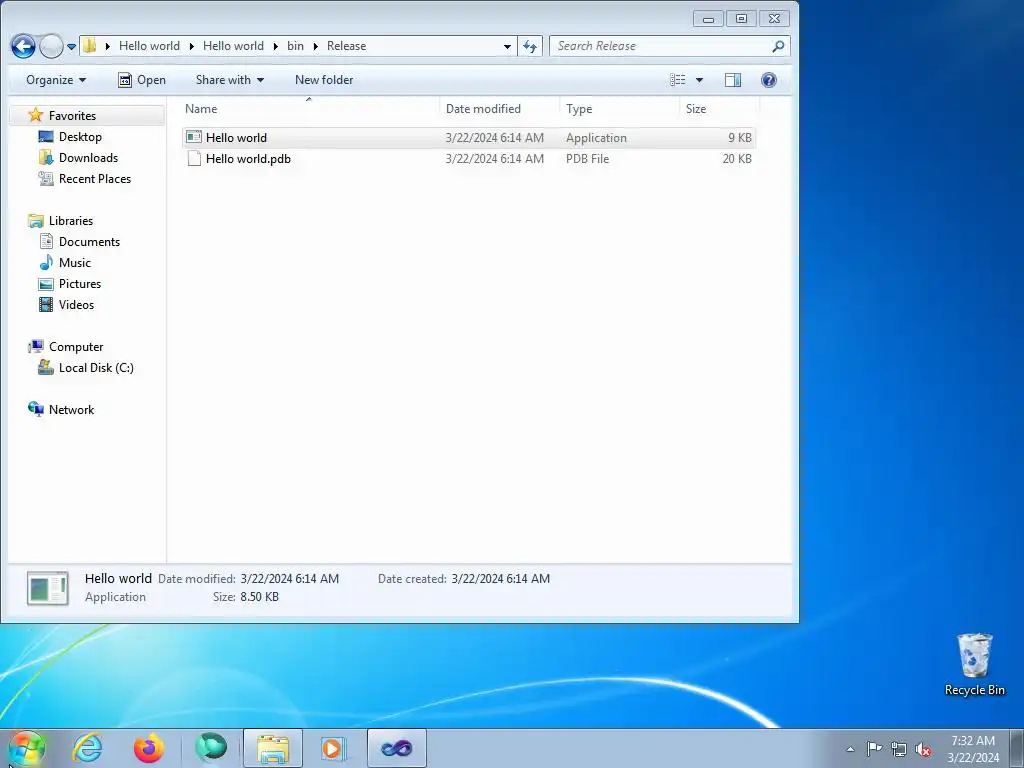
Task: Open Network in the navigation pane
Action: (71, 409)
